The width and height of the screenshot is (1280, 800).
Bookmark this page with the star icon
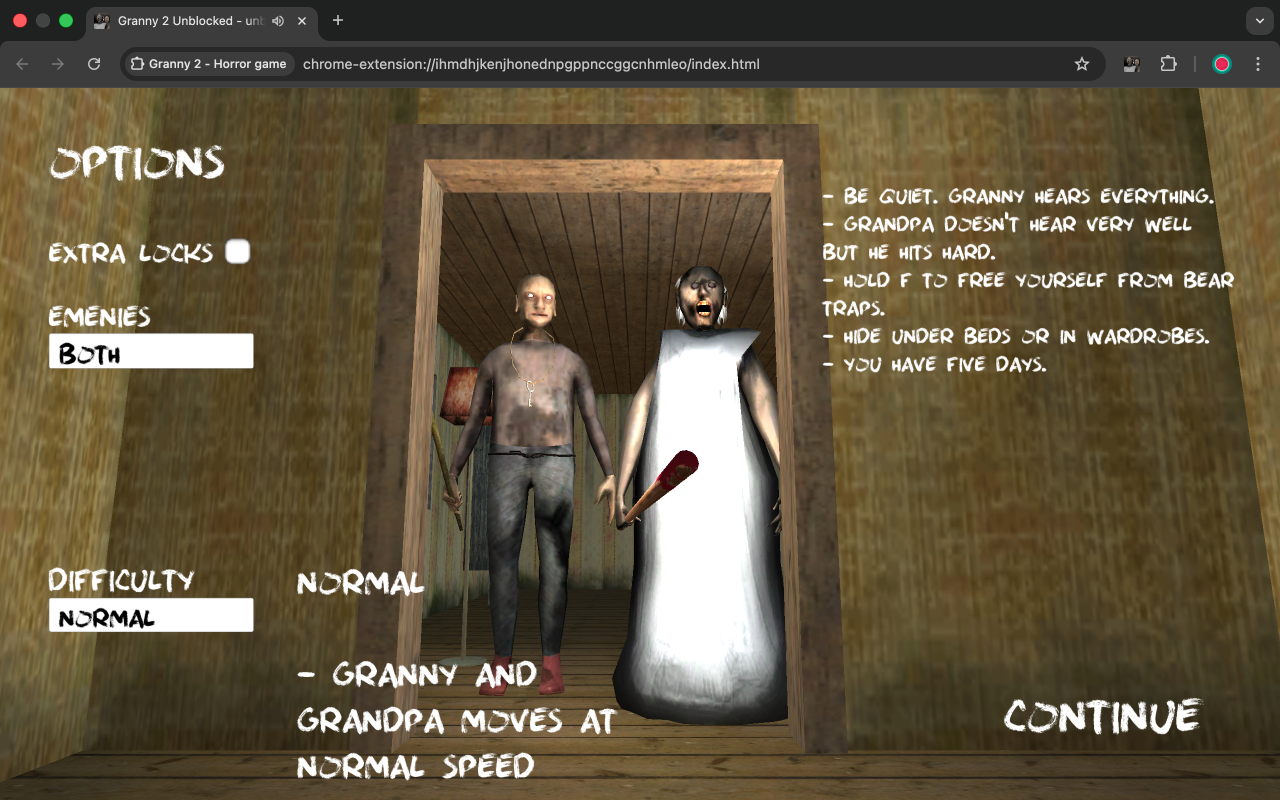point(1082,64)
